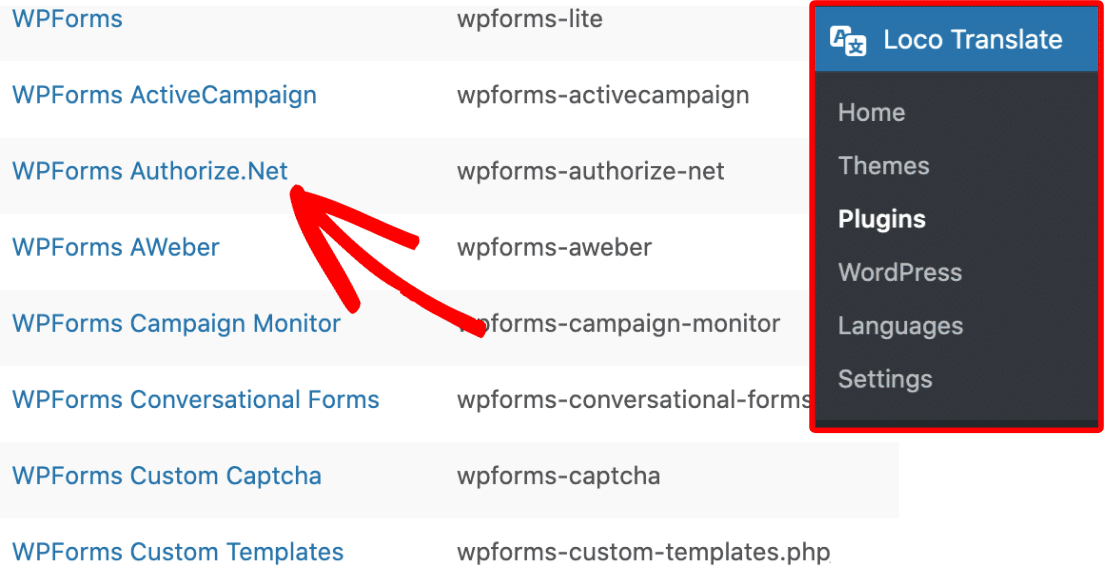1116x587 pixels.
Task: Click WPForms Conversational Forms link
Action: tap(195, 399)
